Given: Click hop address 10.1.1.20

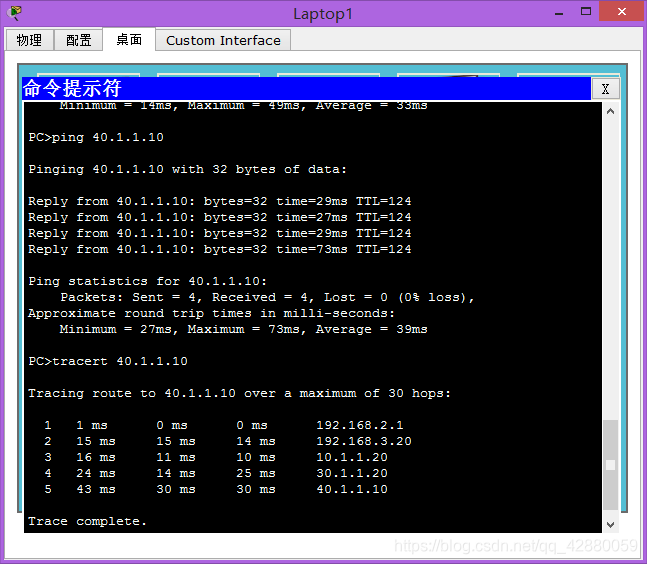Looking at the screenshot, I should coord(352,458).
